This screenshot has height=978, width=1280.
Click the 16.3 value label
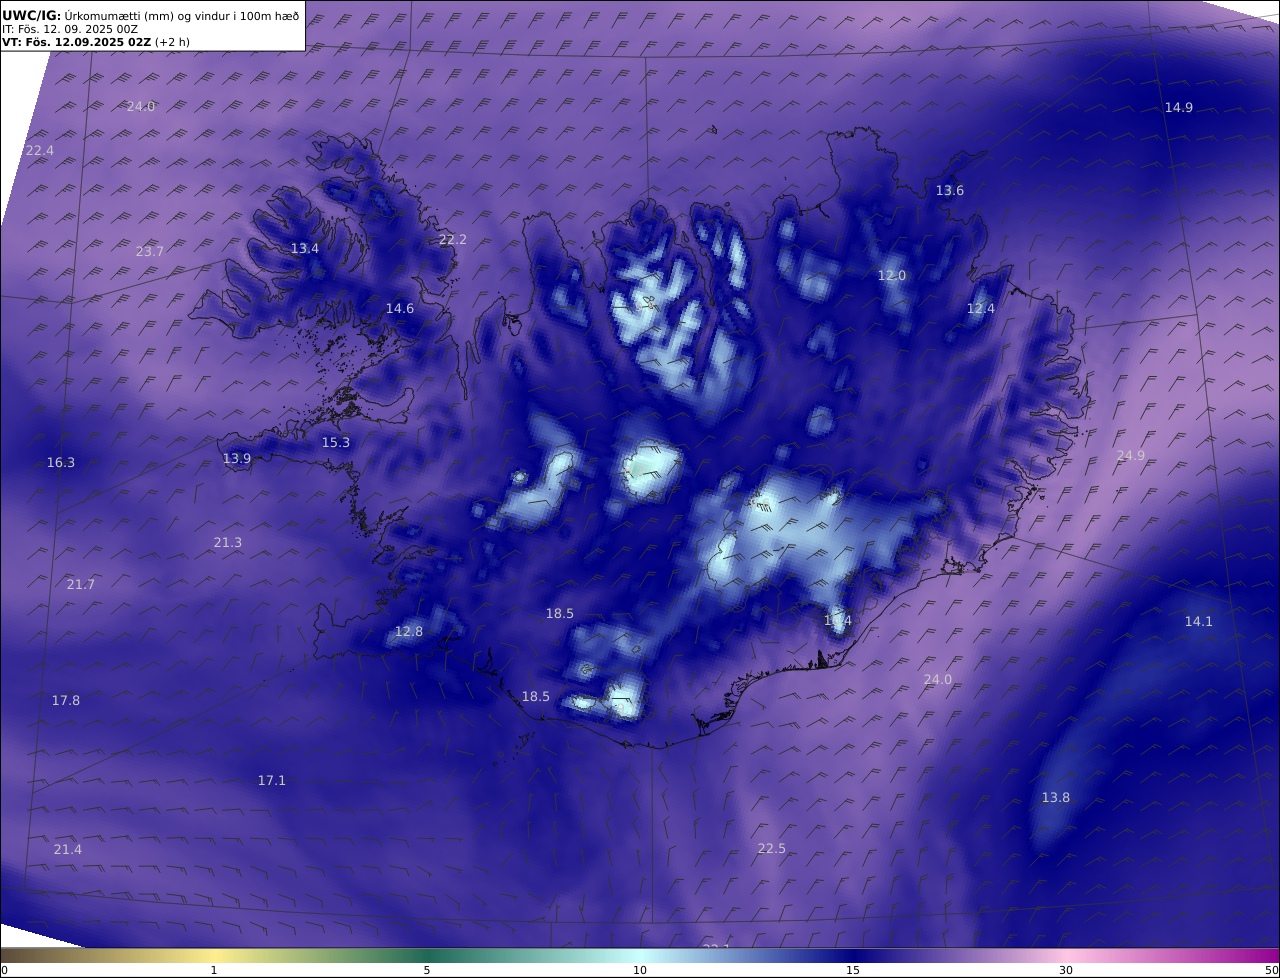point(61,462)
